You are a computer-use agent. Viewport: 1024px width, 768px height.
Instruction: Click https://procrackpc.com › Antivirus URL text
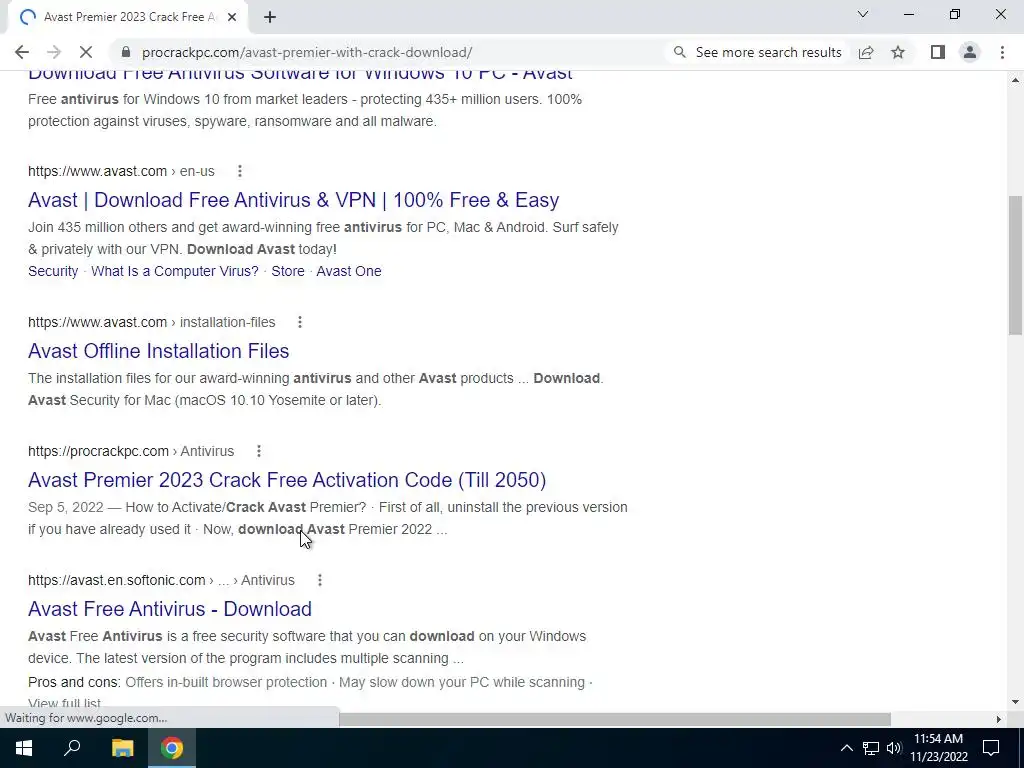point(131,451)
